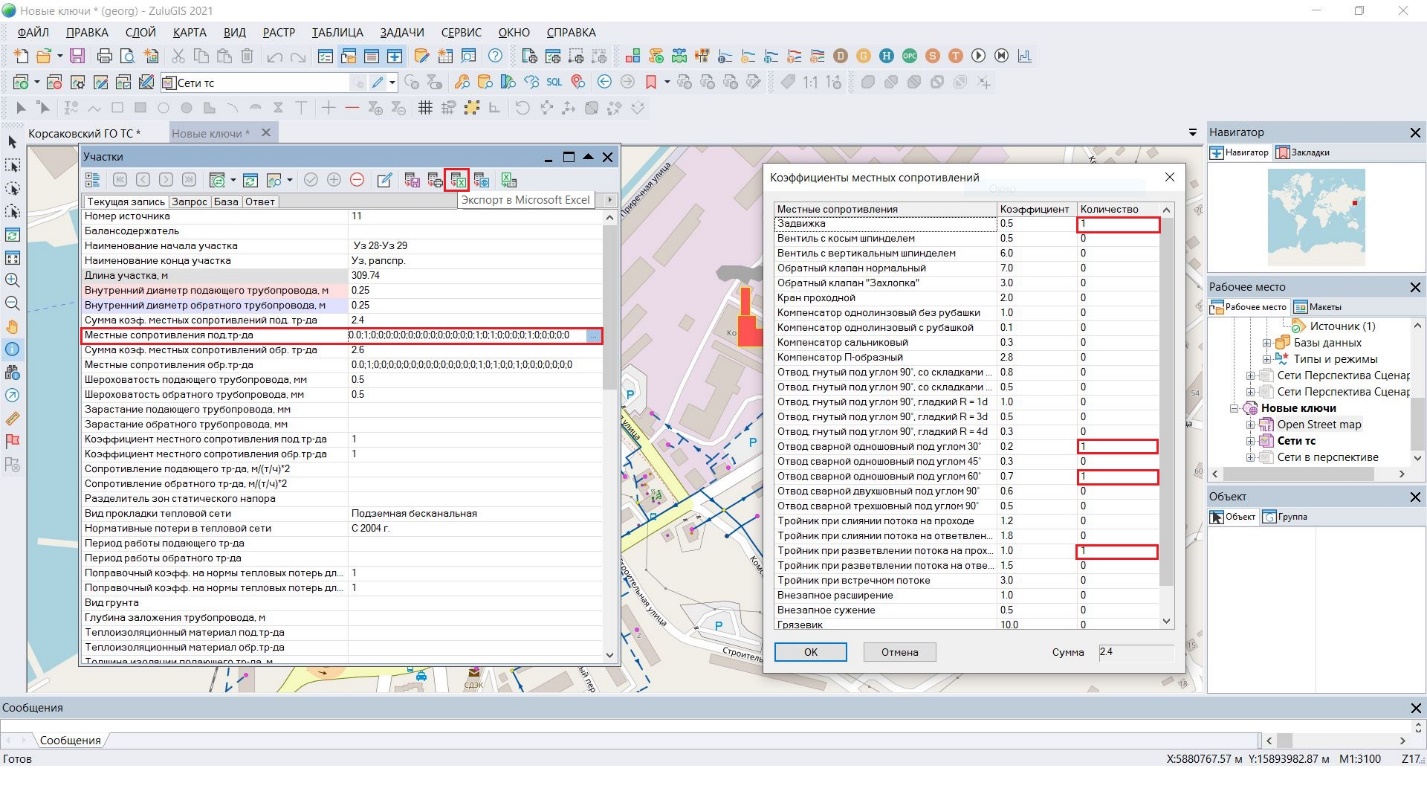Click the Задвижка quantity field
This screenshot has height=803, width=1427.
(1118, 225)
